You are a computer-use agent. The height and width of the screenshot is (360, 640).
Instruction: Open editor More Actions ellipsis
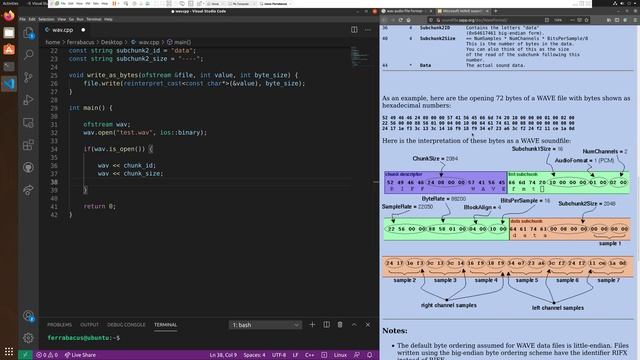click(x=368, y=30)
